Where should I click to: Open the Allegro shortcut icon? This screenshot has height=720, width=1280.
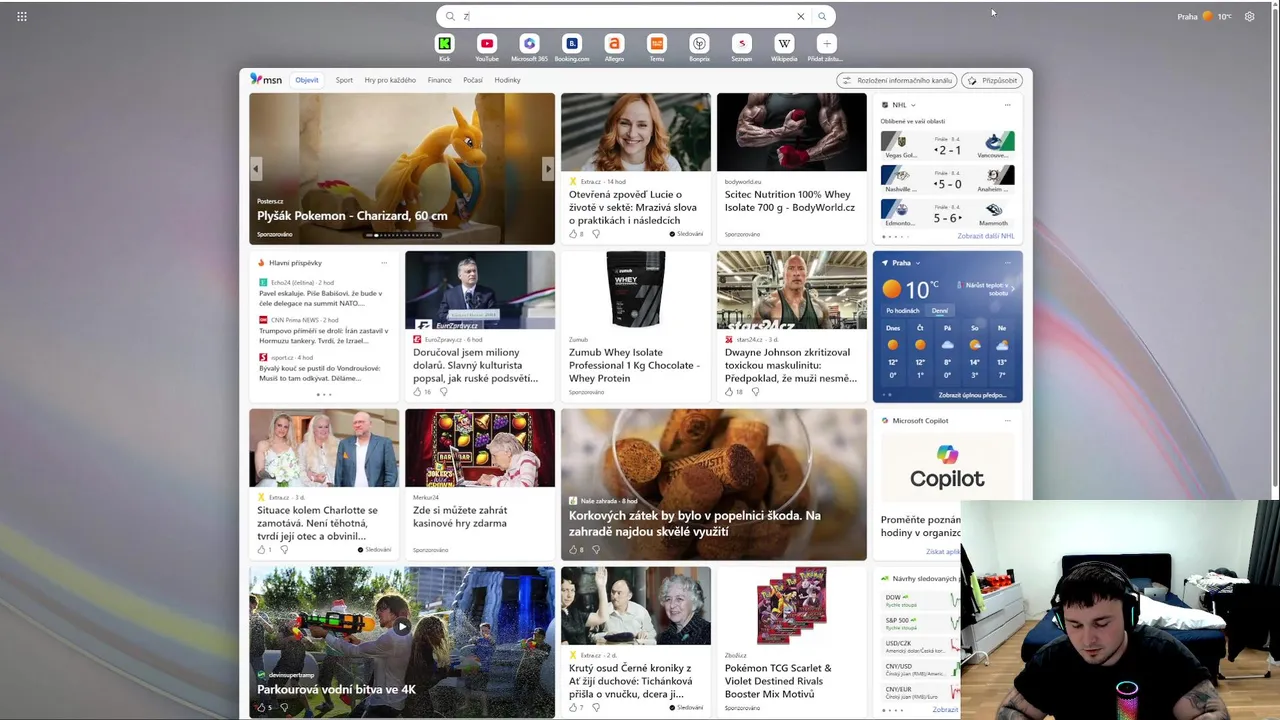point(614,43)
